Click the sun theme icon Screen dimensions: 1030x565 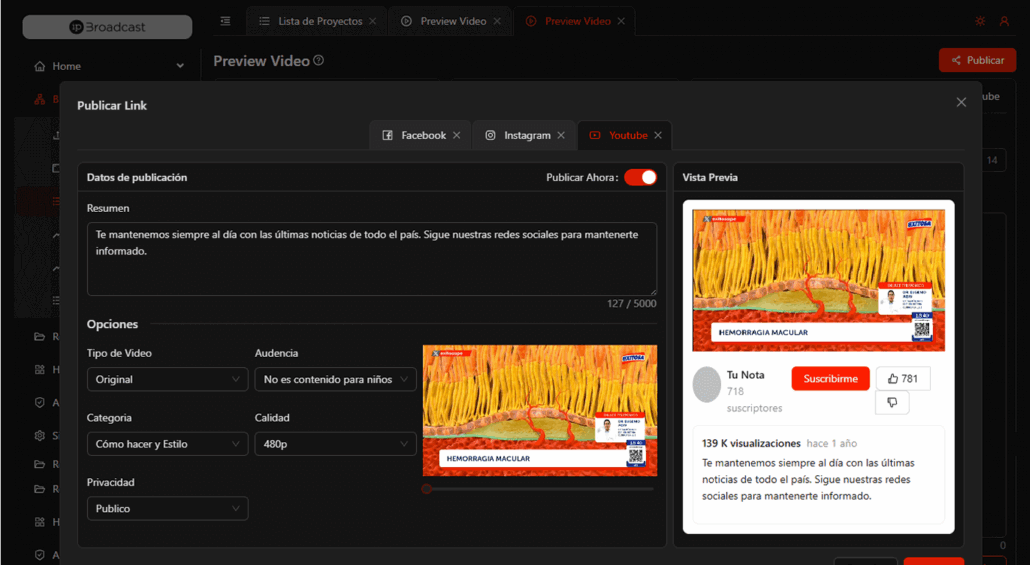pos(979,21)
